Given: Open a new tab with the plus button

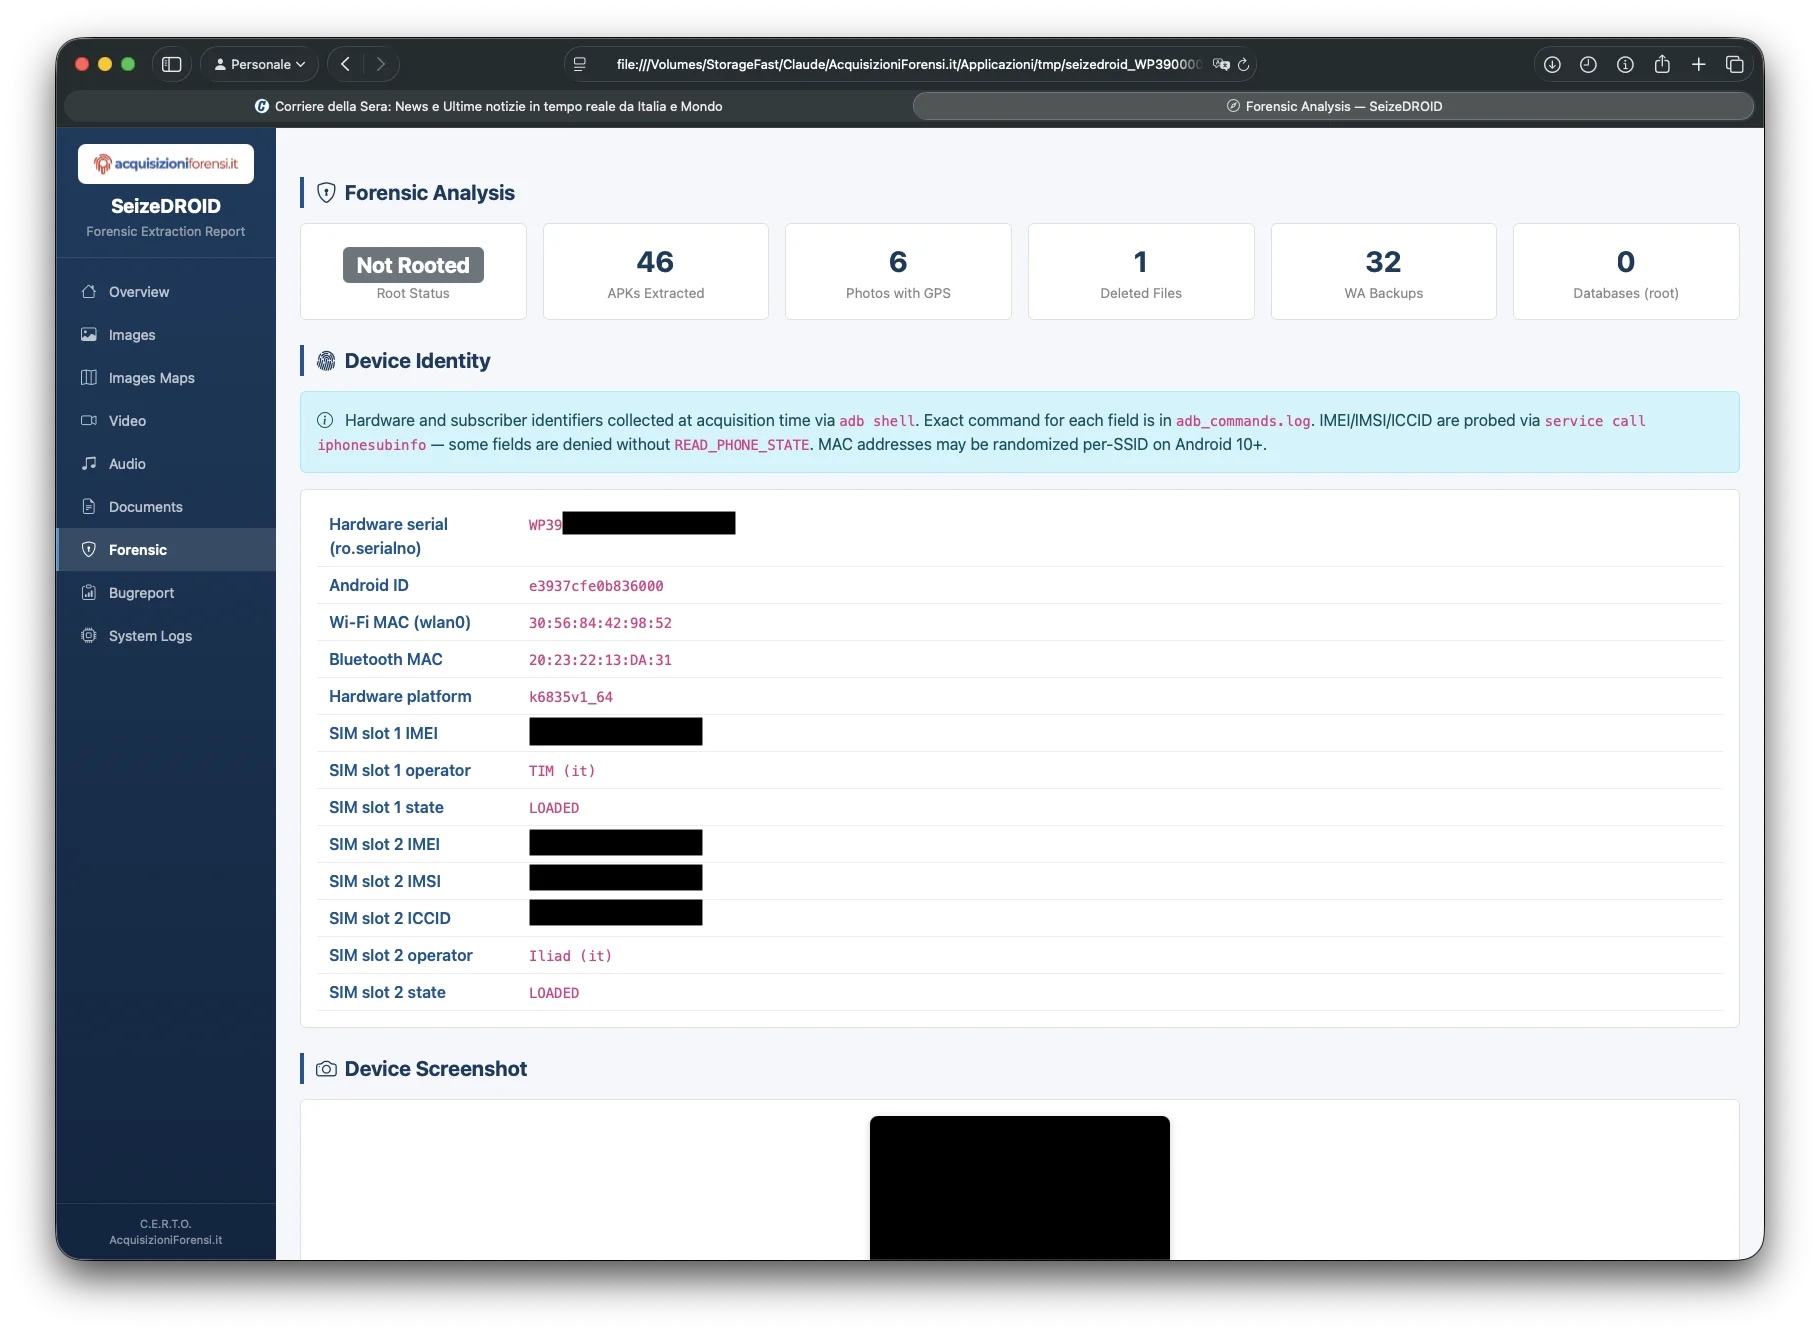Looking at the screenshot, I should [x=1698, y=63].
